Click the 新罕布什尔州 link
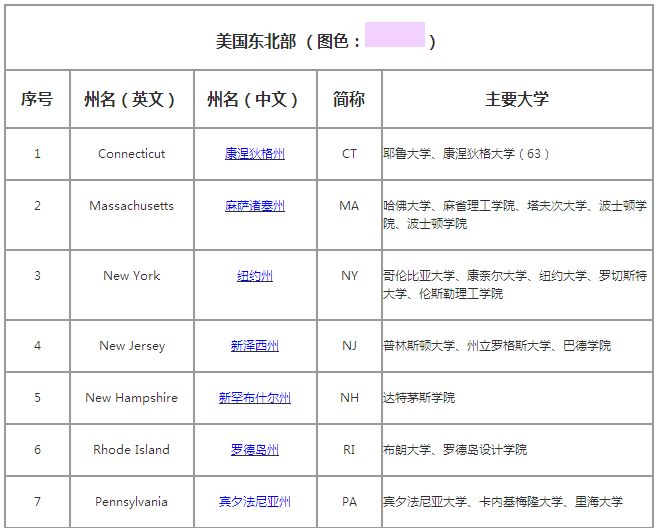This screenshot has height=528, width=657. tap(254, 398)
